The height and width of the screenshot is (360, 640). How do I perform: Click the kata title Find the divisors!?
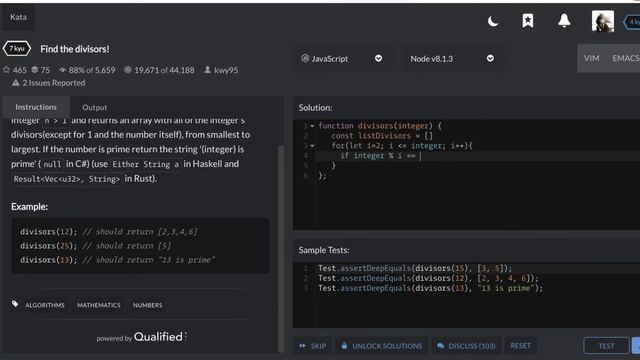click(x=75, y=49)
